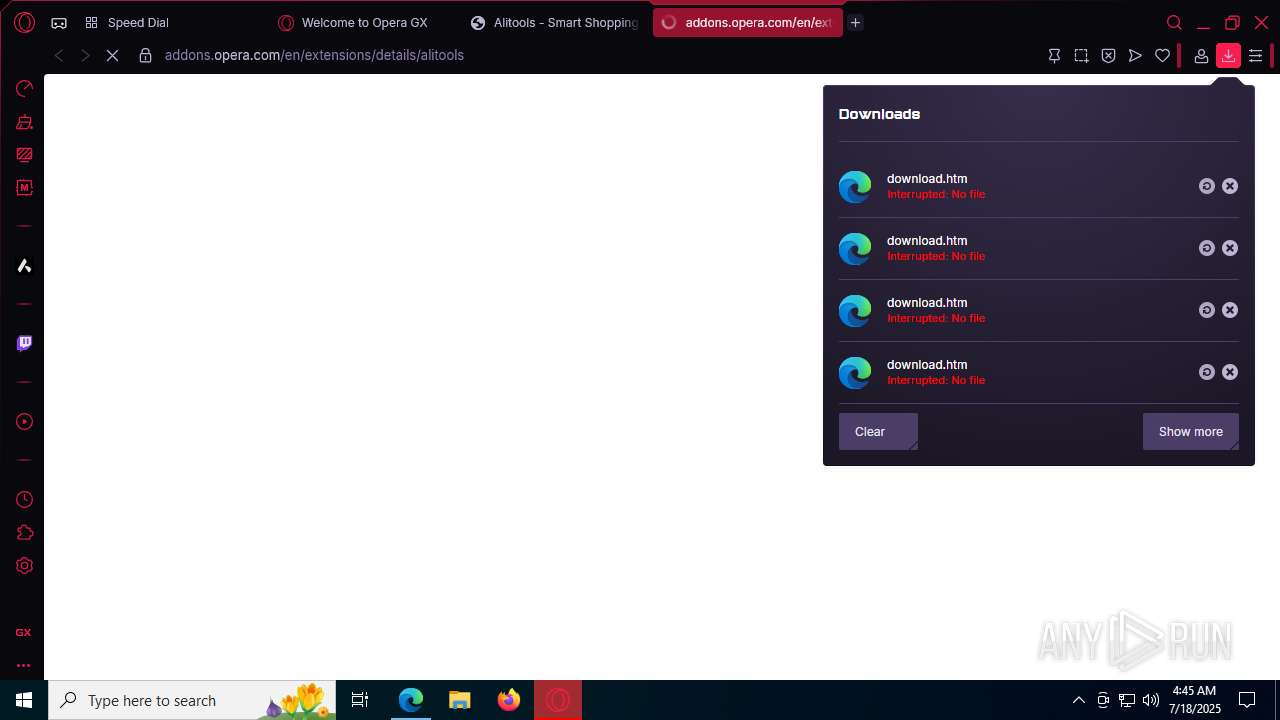Open GX Cleaner broom icon in sidebar
Viewport: 1280px width, 720px height.
pos(24,122)
